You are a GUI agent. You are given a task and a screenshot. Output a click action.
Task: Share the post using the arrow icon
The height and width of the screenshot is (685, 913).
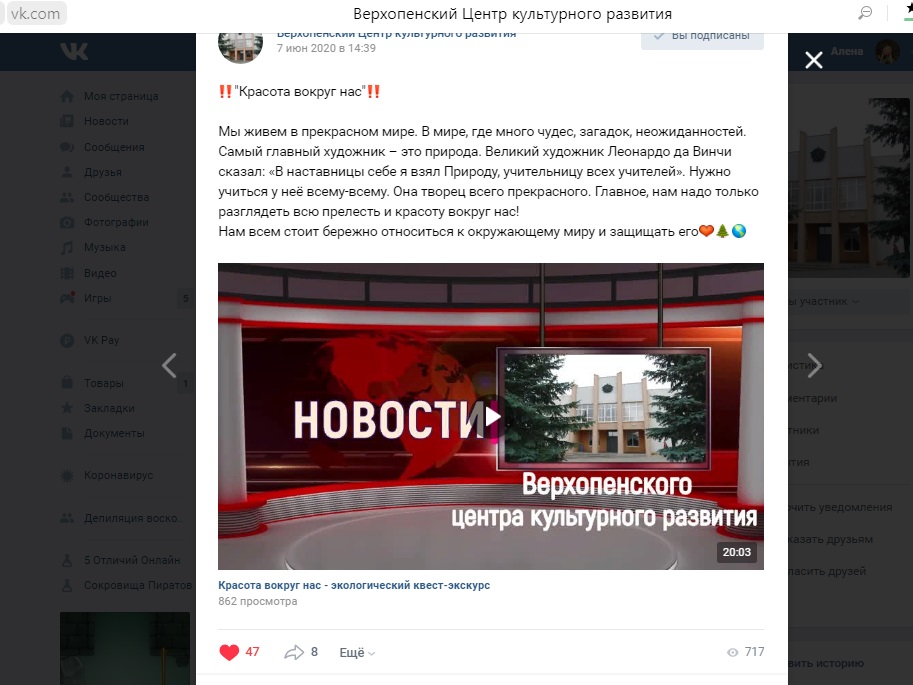[294, 652]
